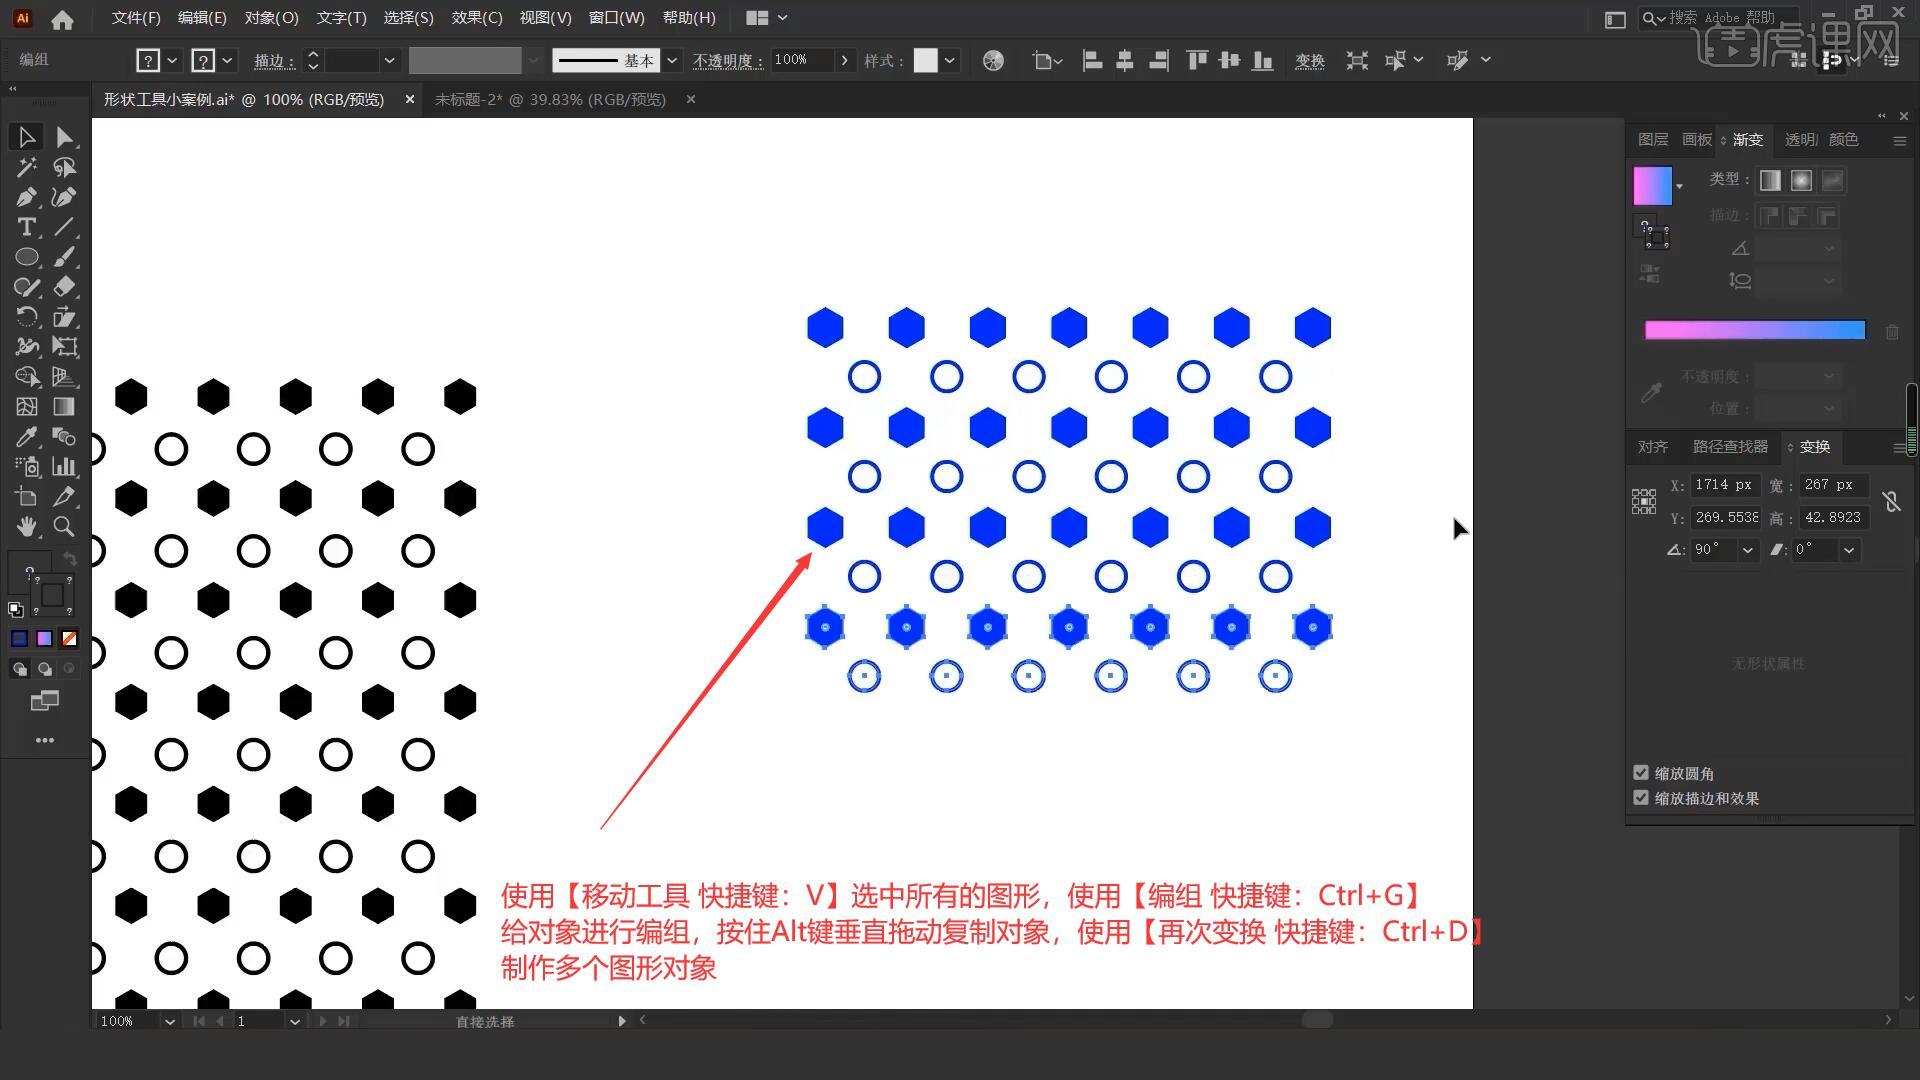Image resolution: width=1920 pixels, height=1080 pixels.
Task: Select the Eyedropper tool
Action: point(27,437)
